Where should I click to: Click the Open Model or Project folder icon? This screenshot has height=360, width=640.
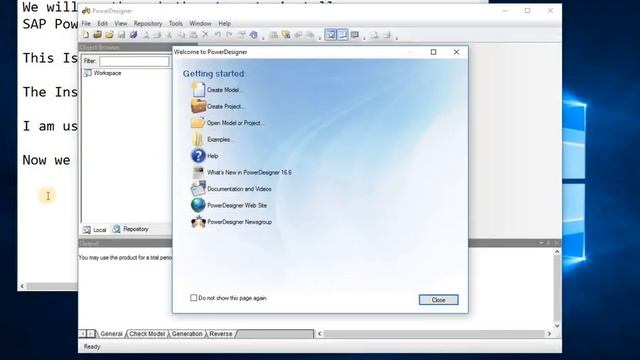coord(198,123)
